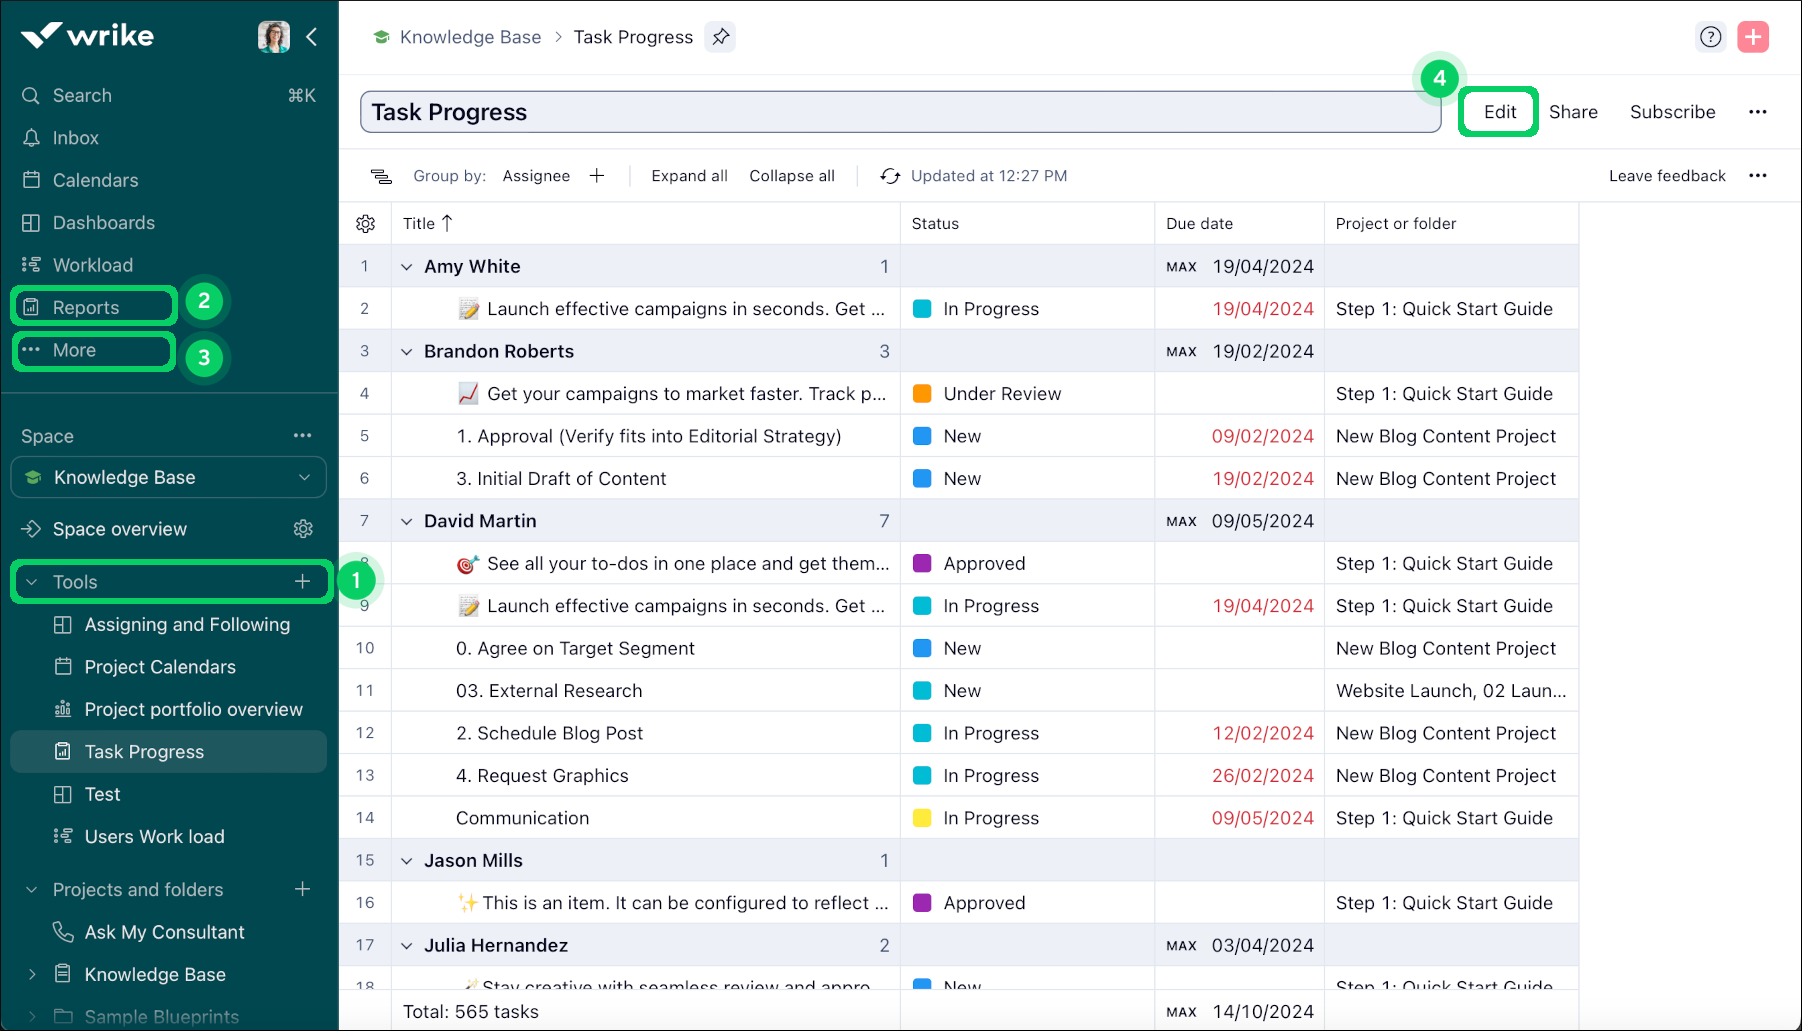Collapse sidebar using the arrow icon

tap(312, 37)
